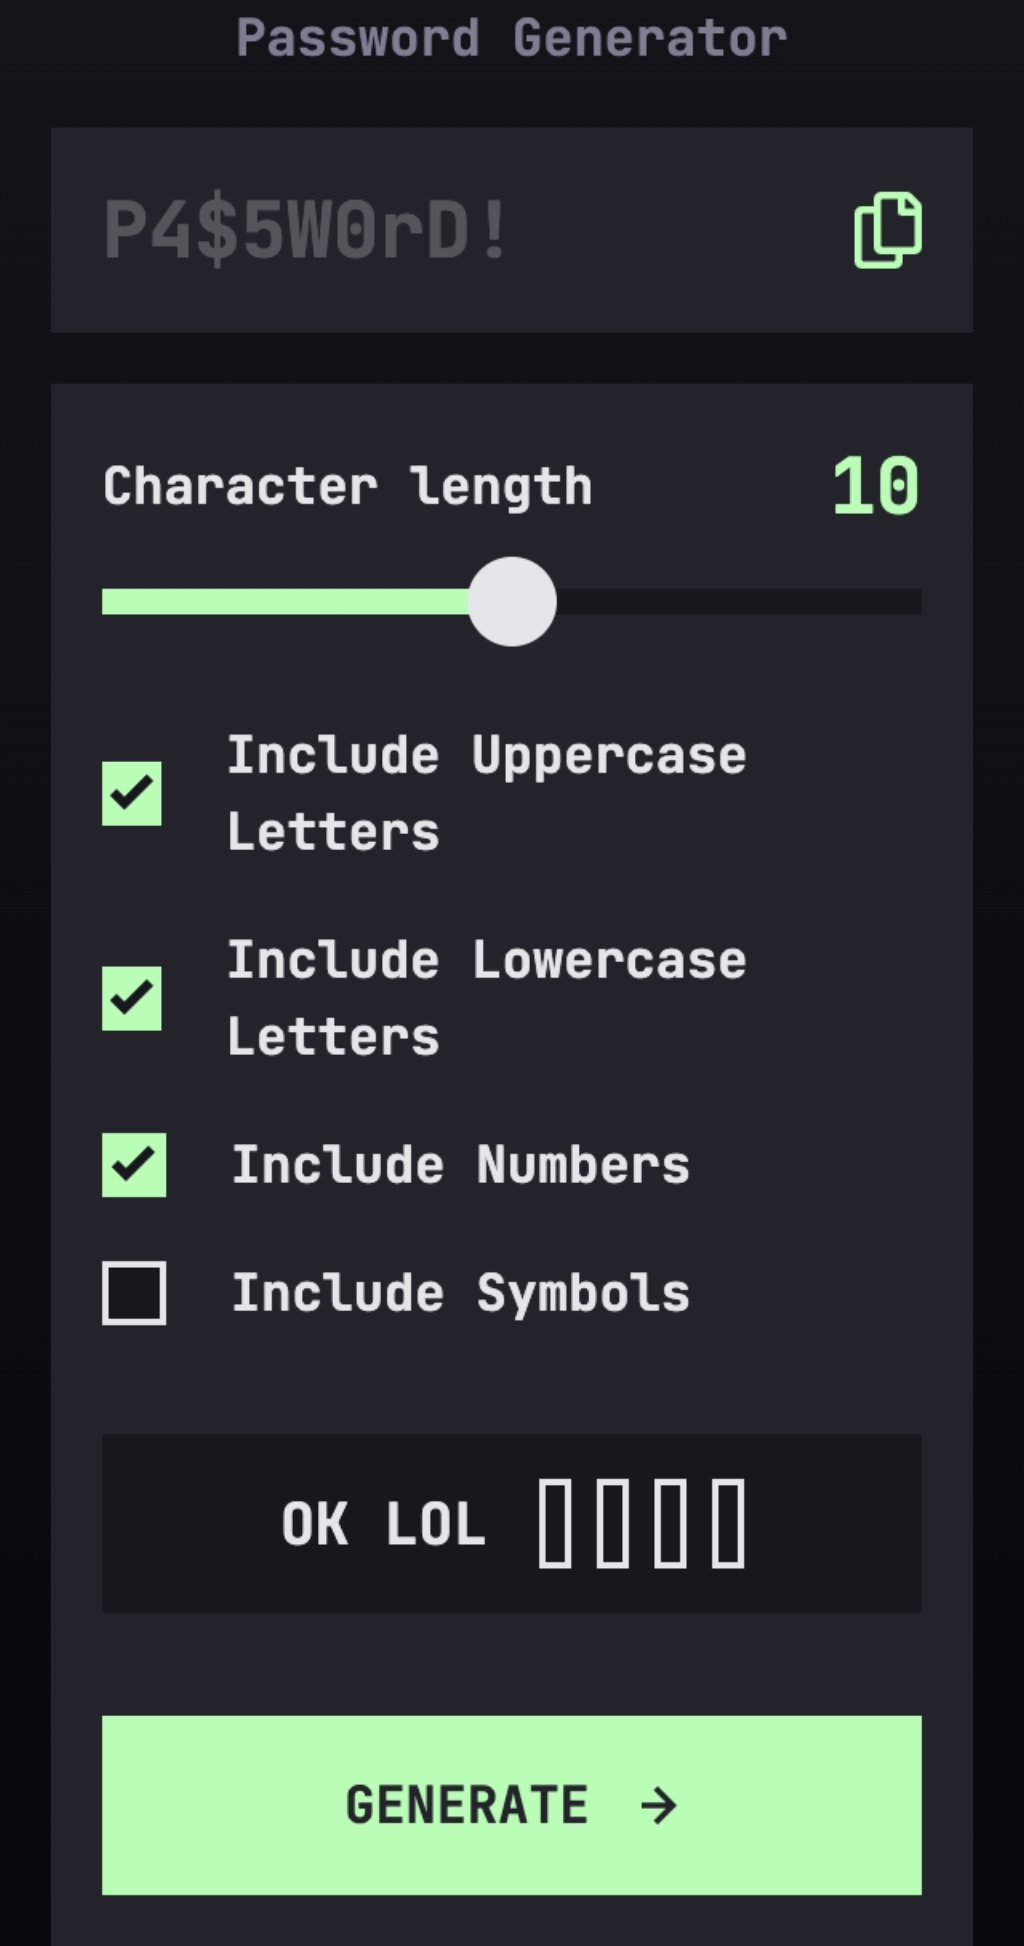Viewport: 1024px width, 1946px height.
Task: Click the slider's round thumb handle
Action: pos(512,601)
